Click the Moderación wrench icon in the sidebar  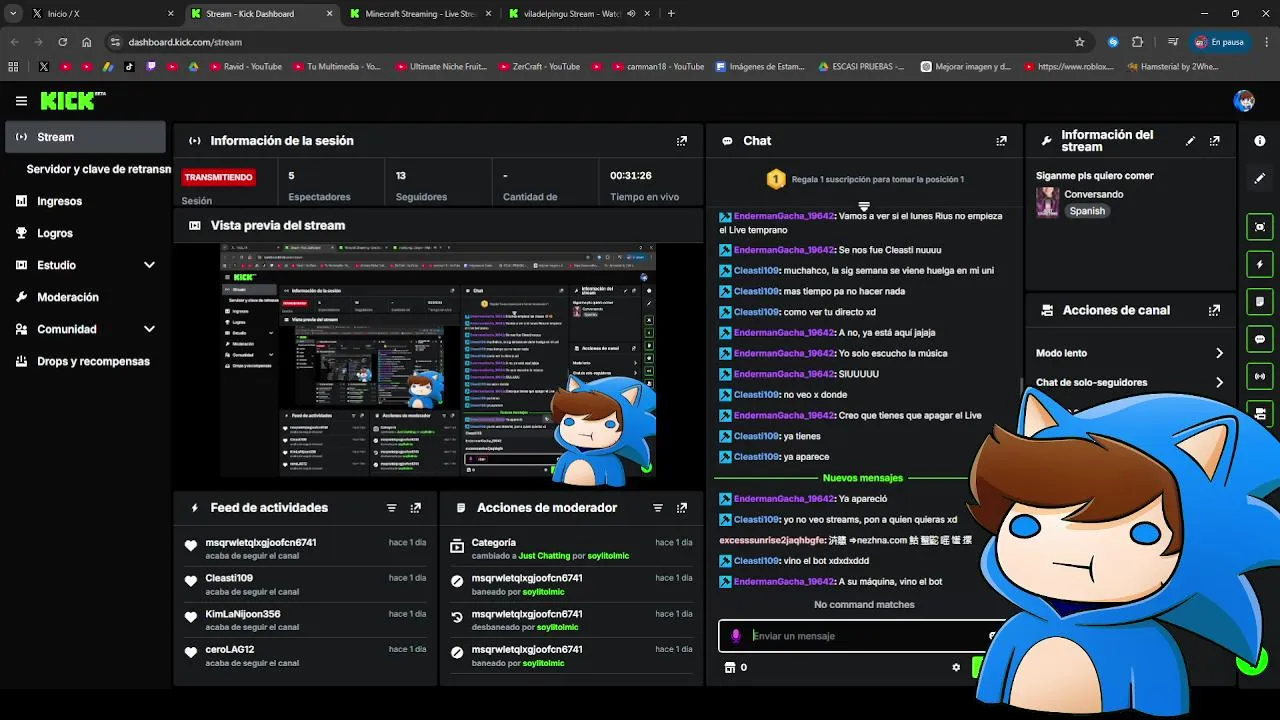tap(22, 297)
